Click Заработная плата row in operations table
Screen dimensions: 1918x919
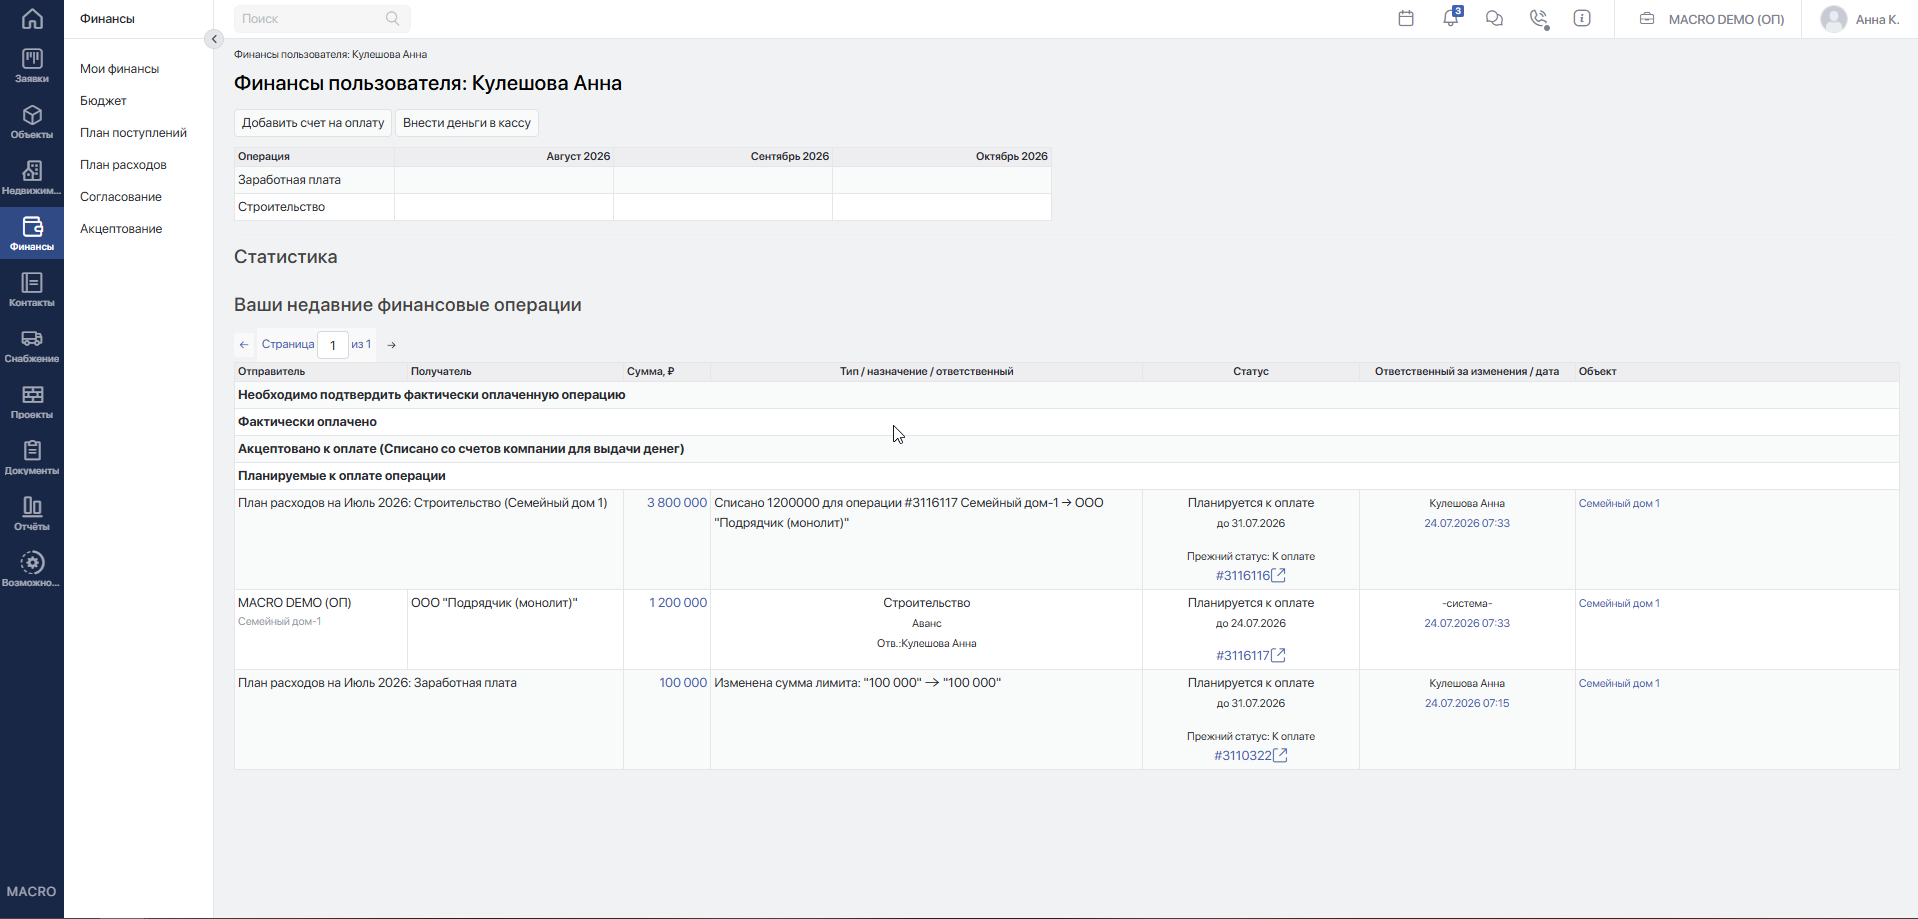(x=642, y=180)
